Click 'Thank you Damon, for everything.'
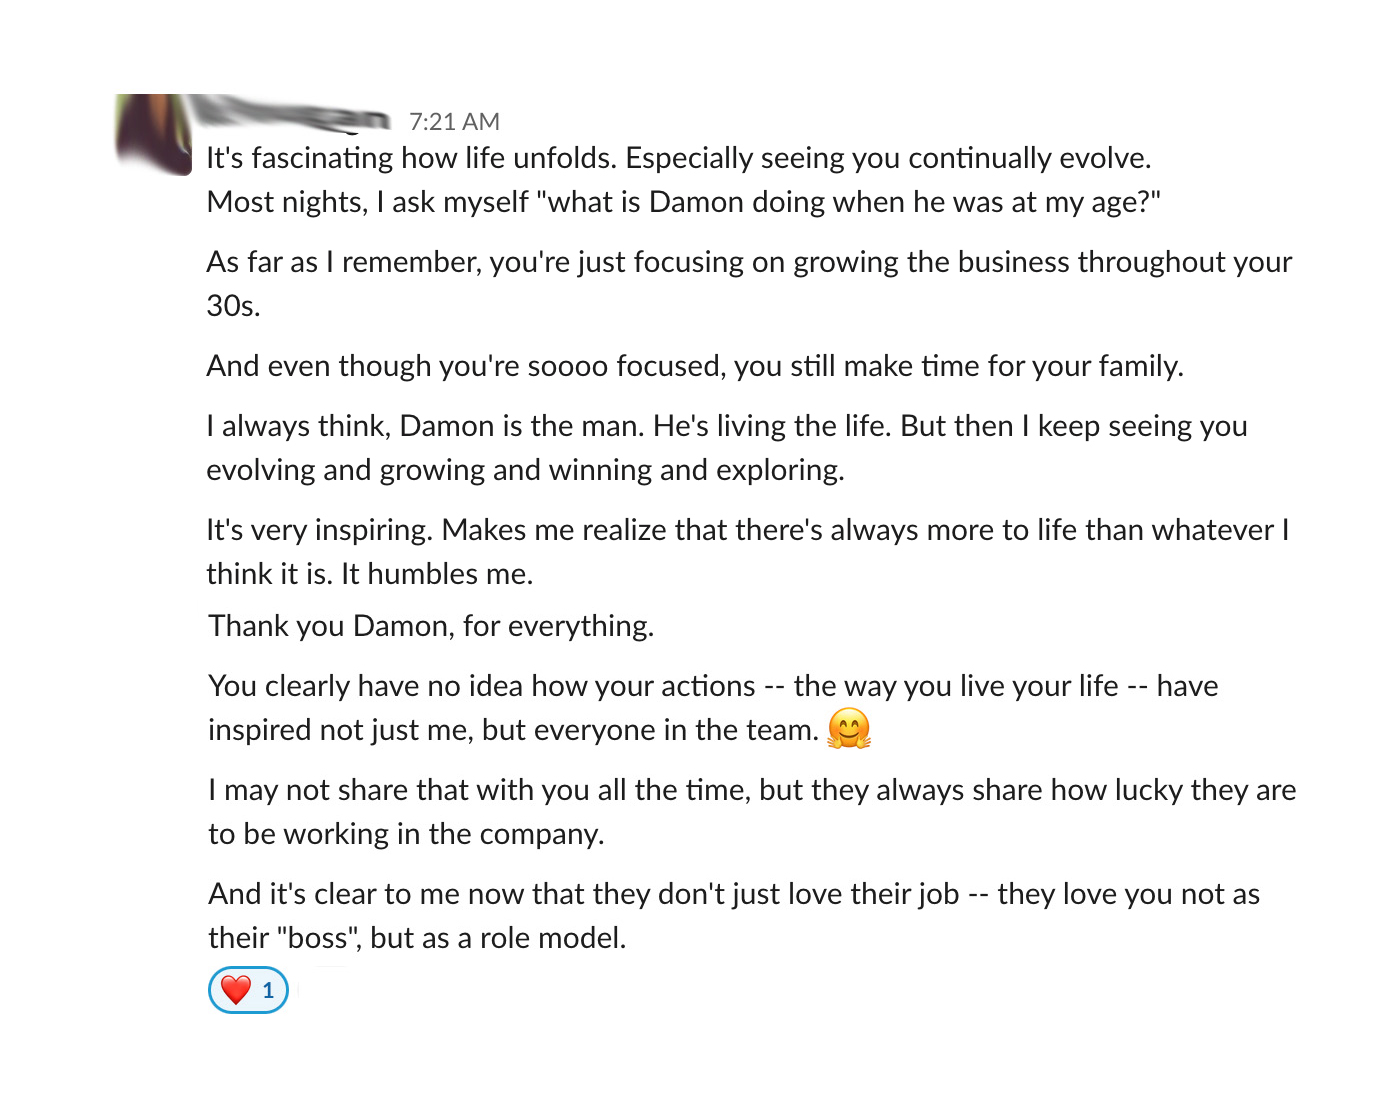This screenshot has width=1400, height=1104. 431,626
